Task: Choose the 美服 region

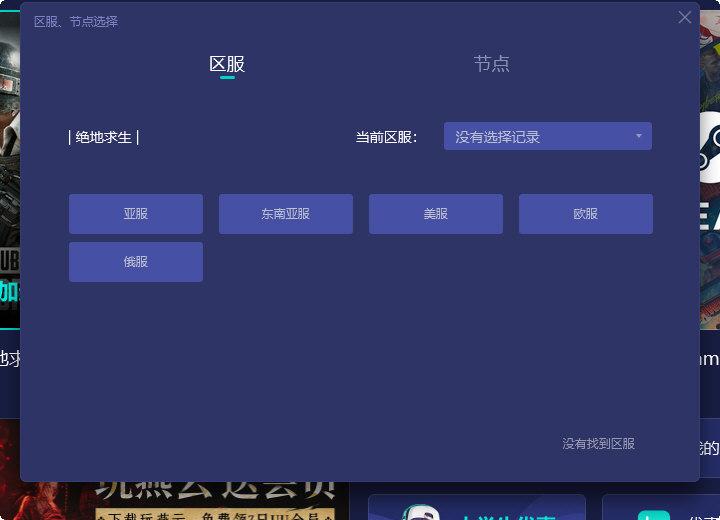Action: pyautogui.click(x=436, y=214)
